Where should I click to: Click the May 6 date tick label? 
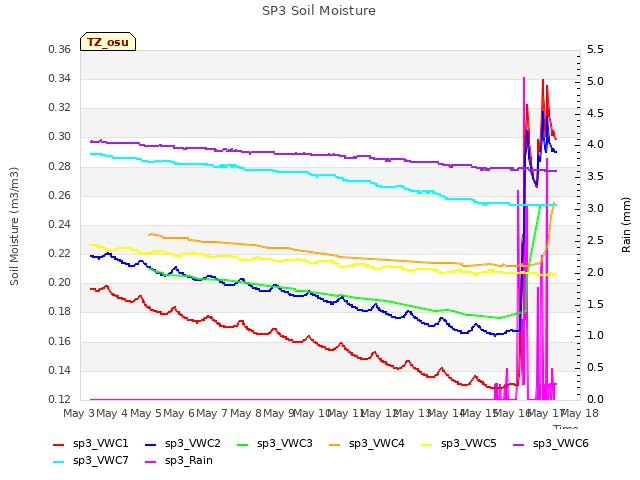tap(179, 413)
